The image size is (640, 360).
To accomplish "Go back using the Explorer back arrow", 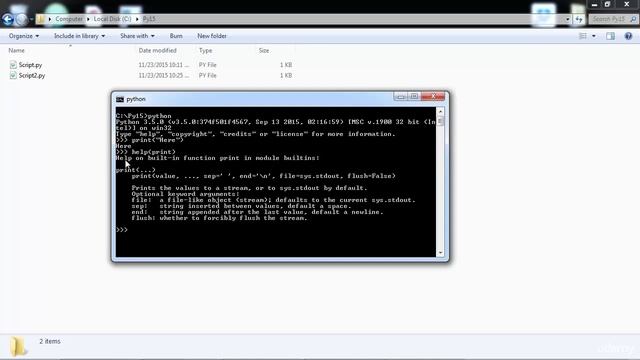I will pos(7,19).
